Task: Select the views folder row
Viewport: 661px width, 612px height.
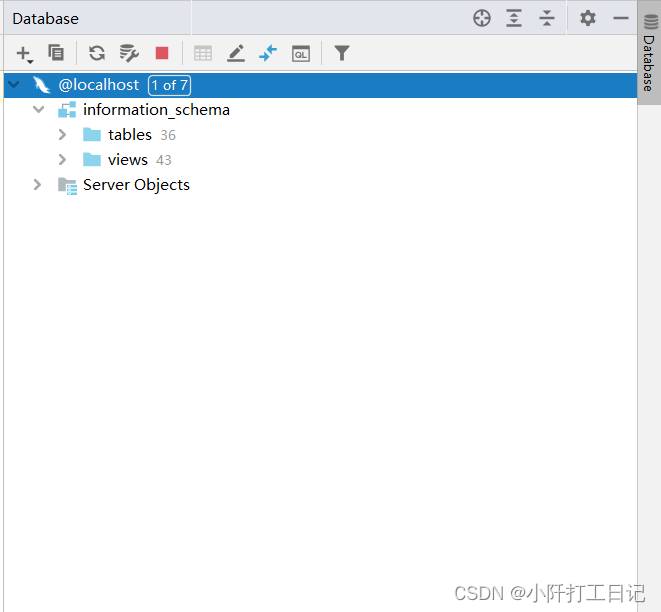Action: 320,160
